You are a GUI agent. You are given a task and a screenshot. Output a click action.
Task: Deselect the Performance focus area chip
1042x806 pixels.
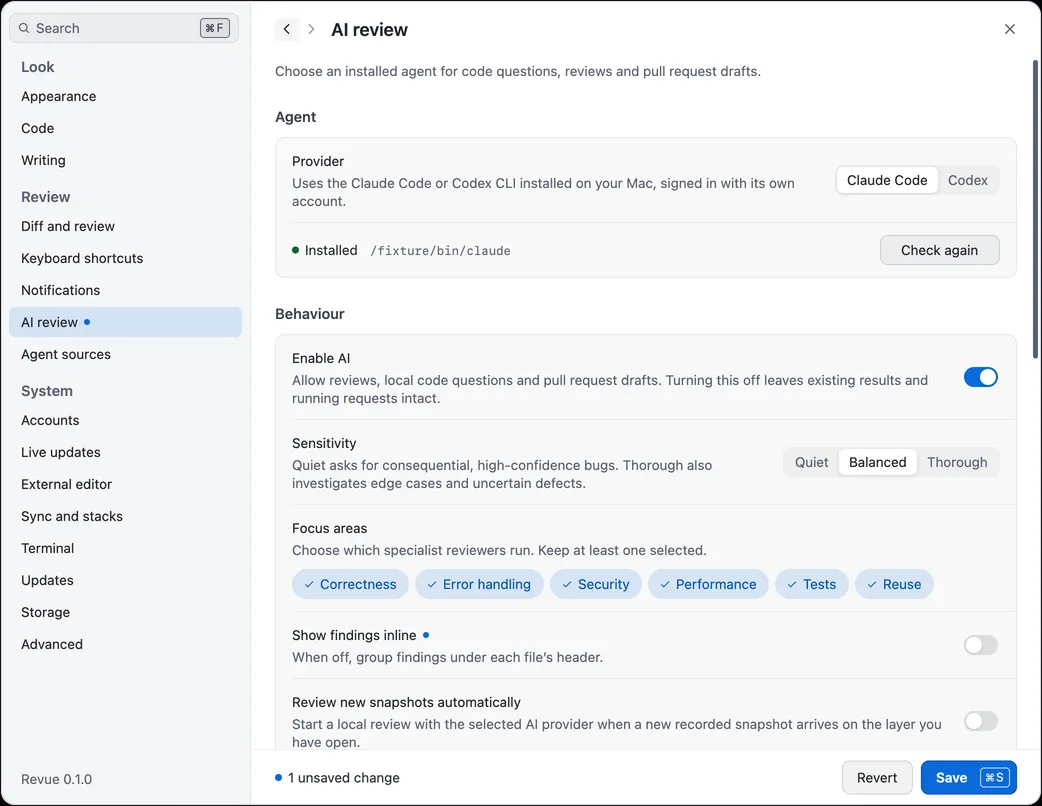tap(708, 584)
